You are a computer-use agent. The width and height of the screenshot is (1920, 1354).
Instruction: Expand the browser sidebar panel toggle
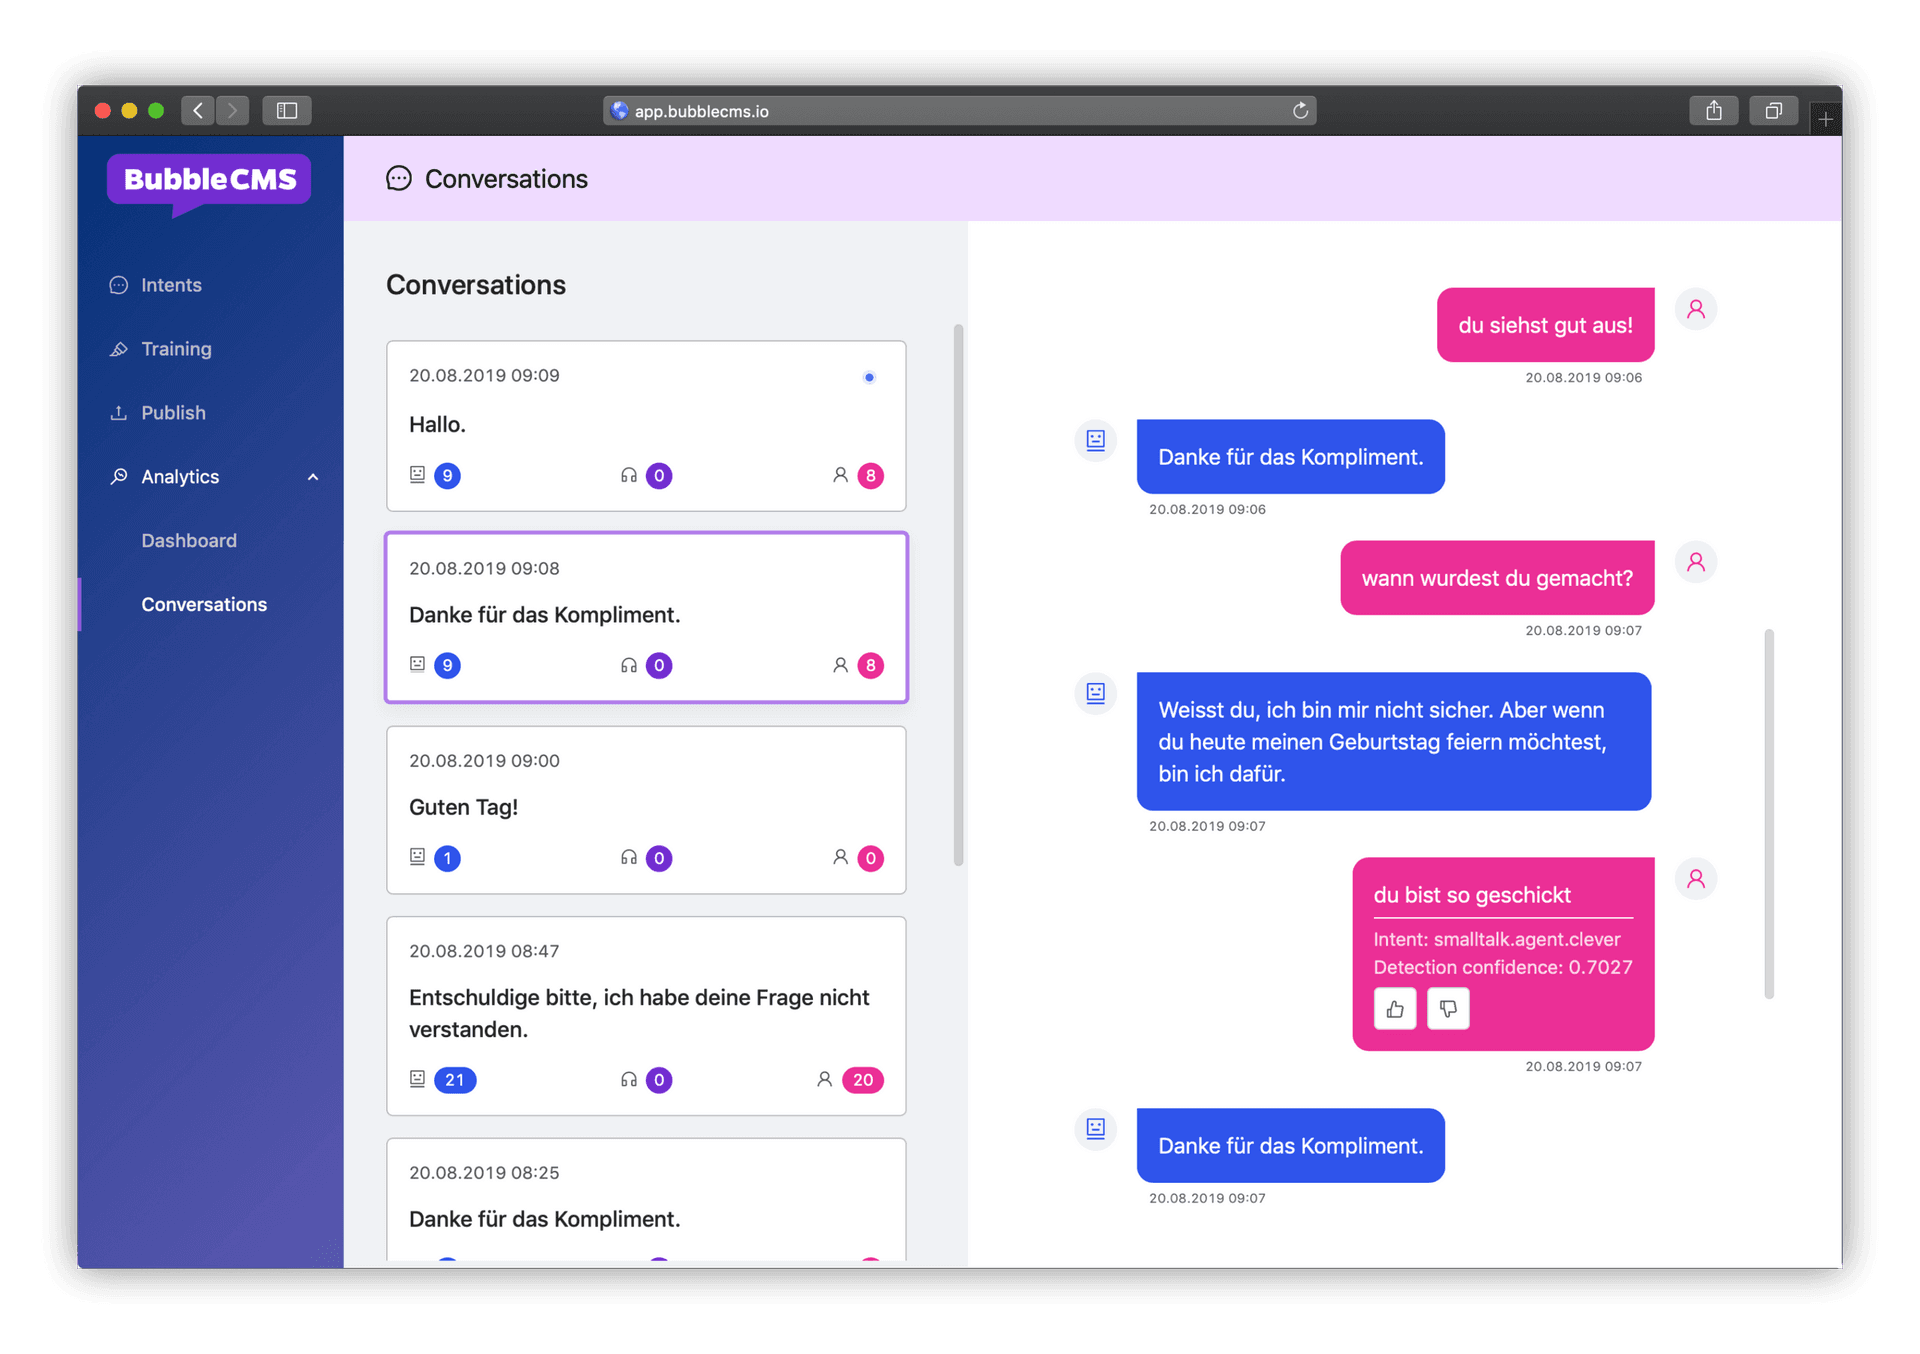coord(286,110)
